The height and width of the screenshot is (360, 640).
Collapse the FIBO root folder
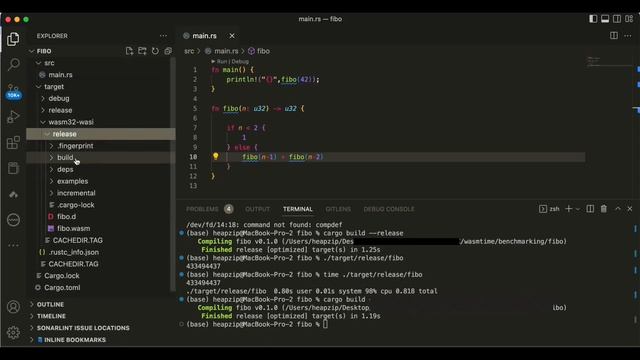(32, 51)
